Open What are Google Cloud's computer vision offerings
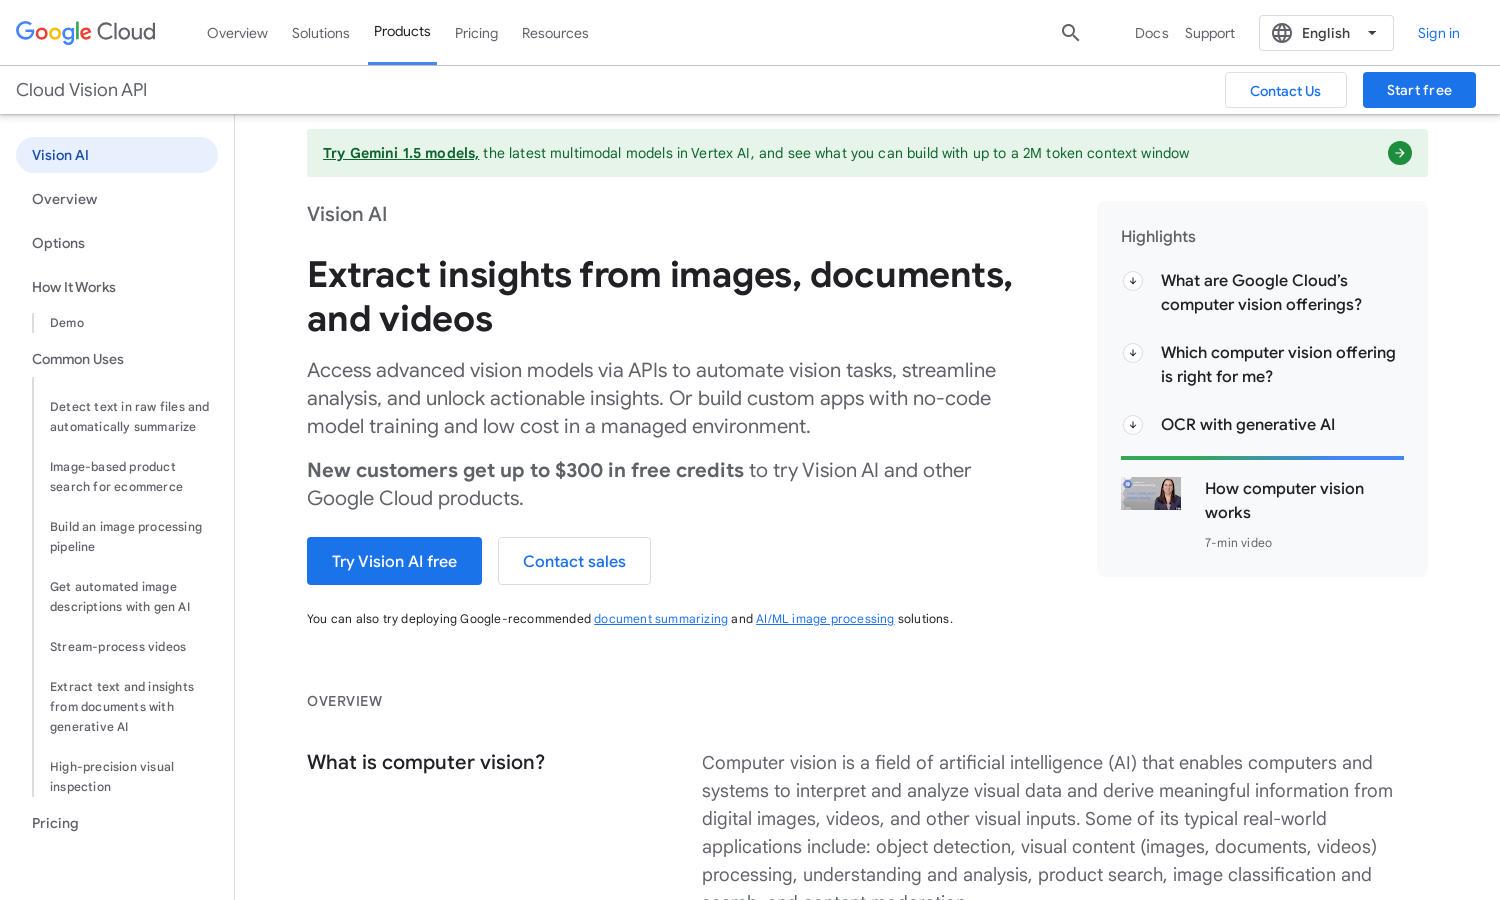Viewport: 1500px width, 900px height. [1261, 293]
